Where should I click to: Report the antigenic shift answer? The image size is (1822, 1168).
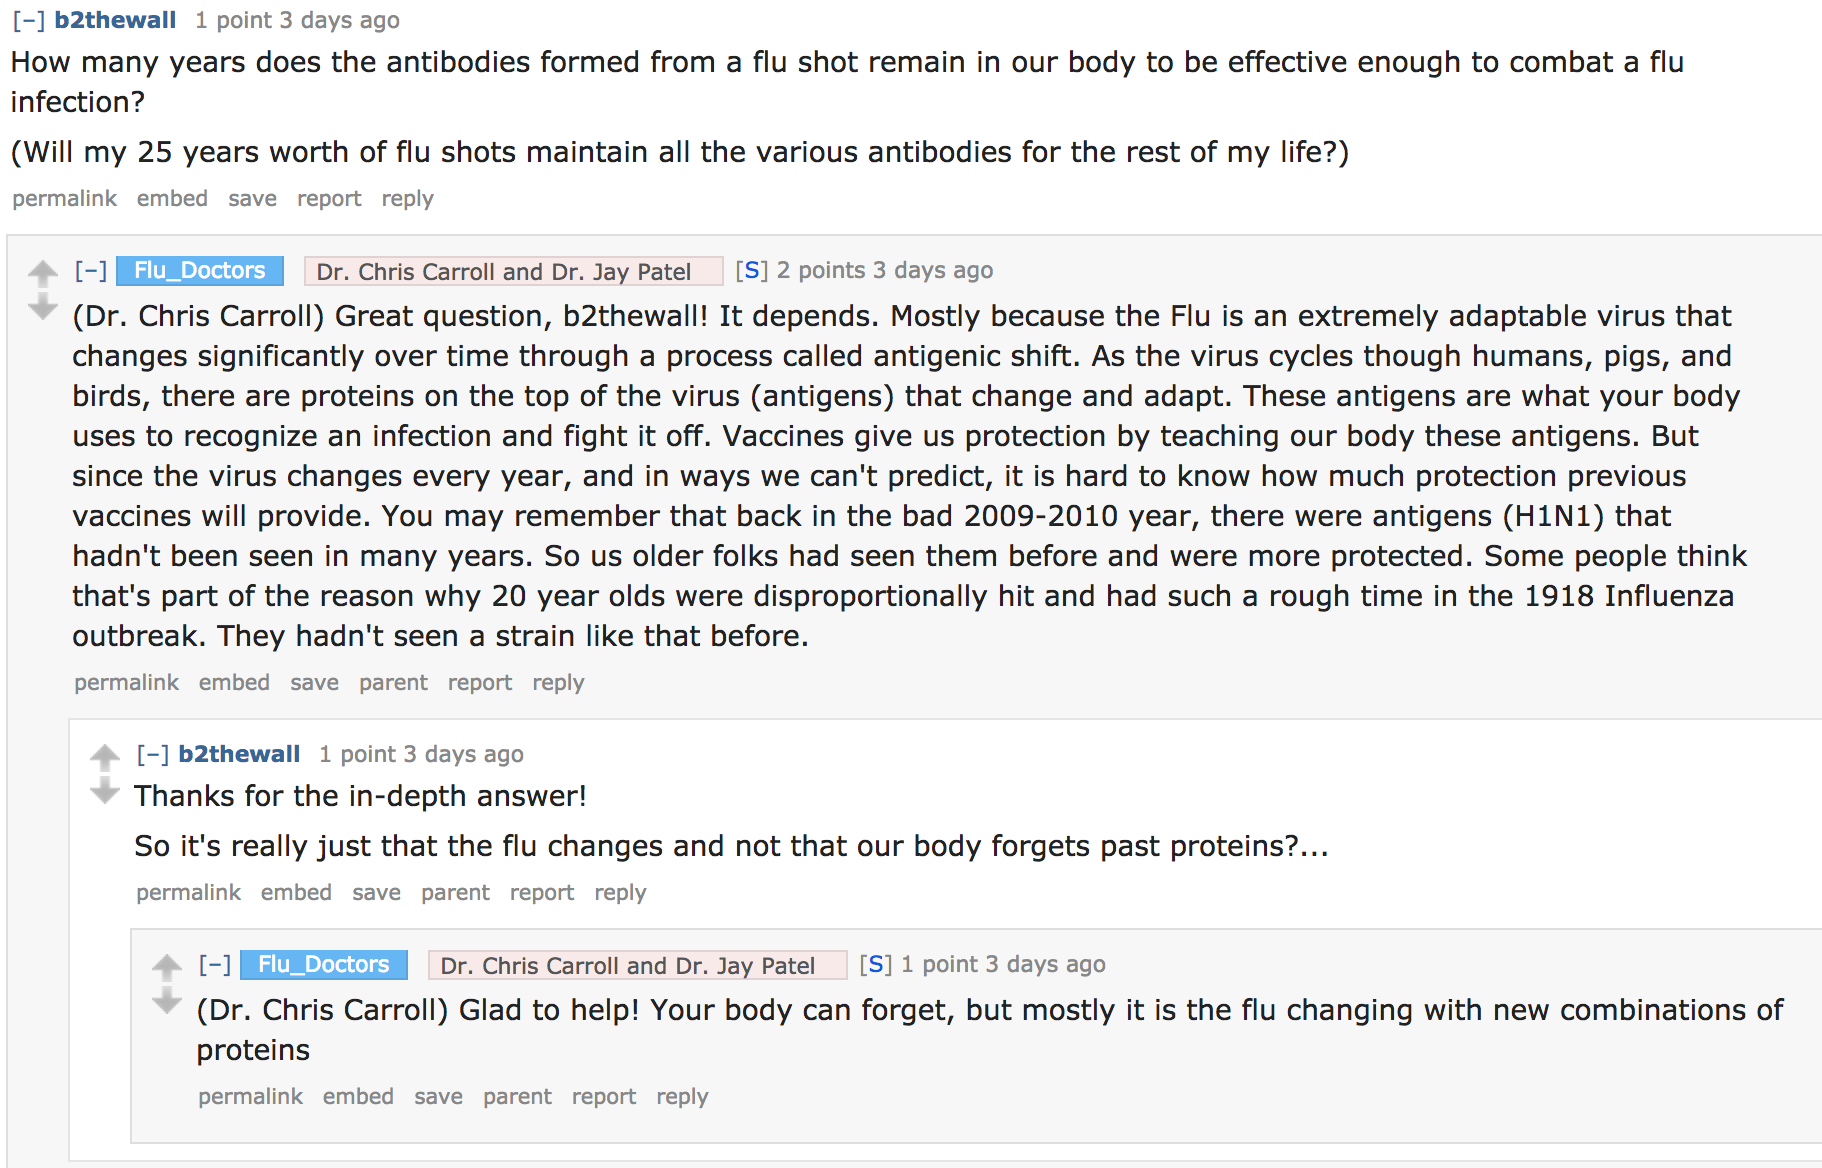(x=479, y=682)
